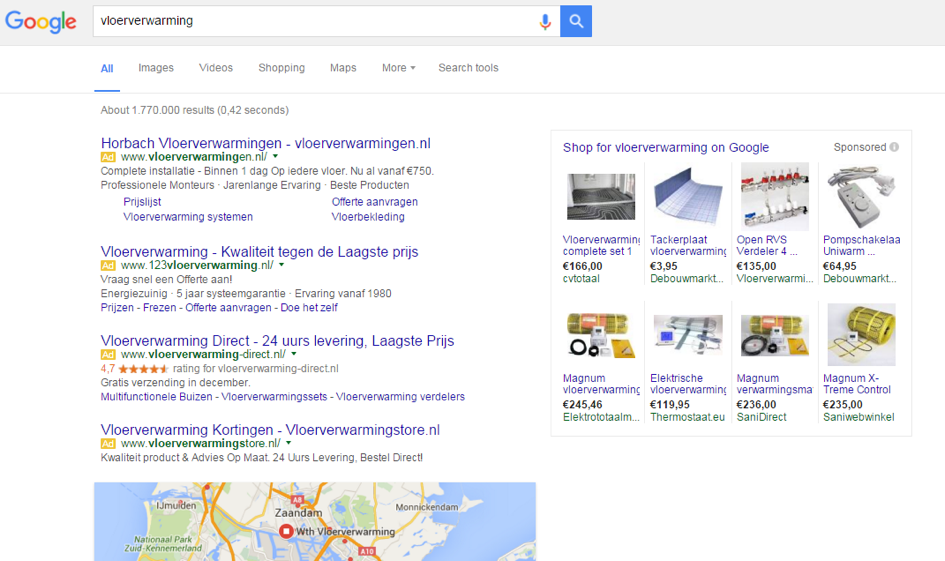Open Elektrische vloerverwarming product title
Screen dimensions: 945x561
[688, 384]
